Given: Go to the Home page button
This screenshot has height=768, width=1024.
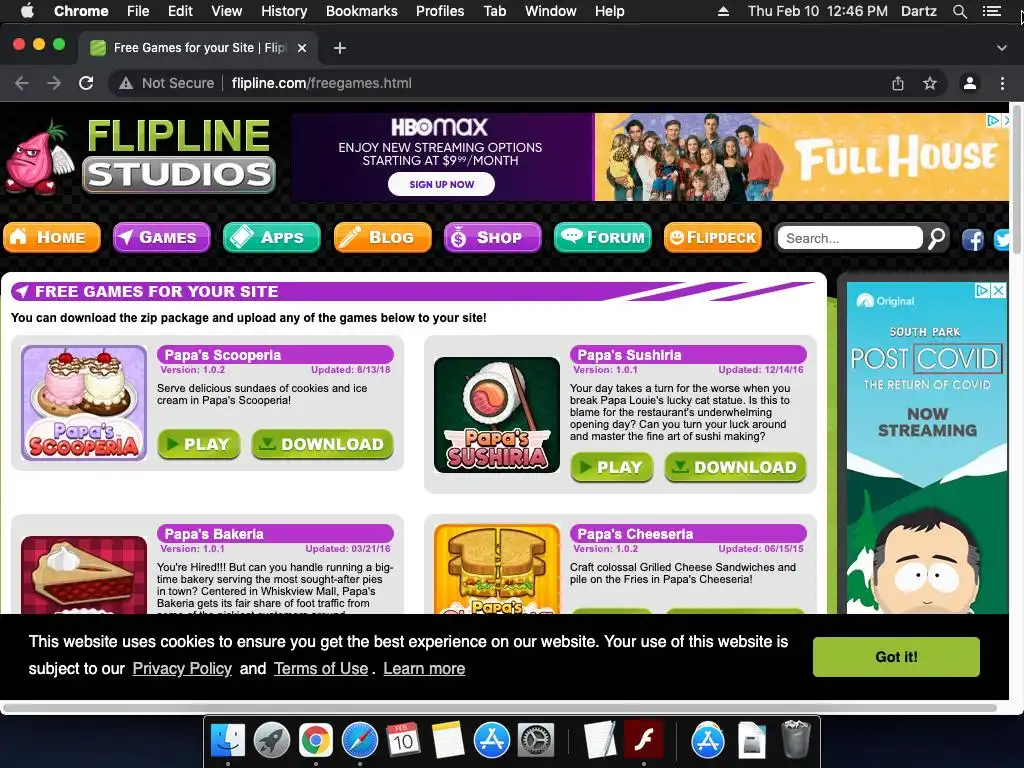Looking at the screenshot, I should point(52,237).
